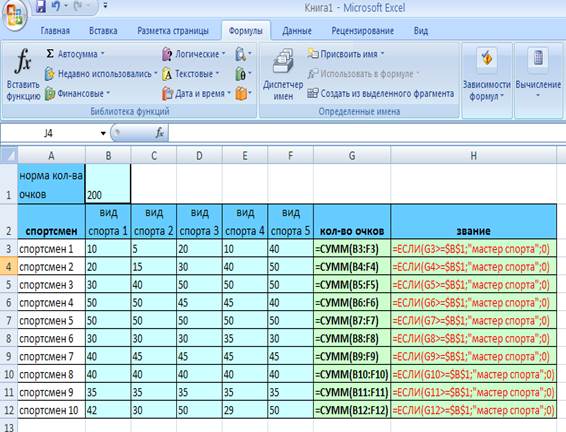The image size is (566, 432).
Task: Open Calculation (Вычисление) group
Action: [x=538, y=75]
